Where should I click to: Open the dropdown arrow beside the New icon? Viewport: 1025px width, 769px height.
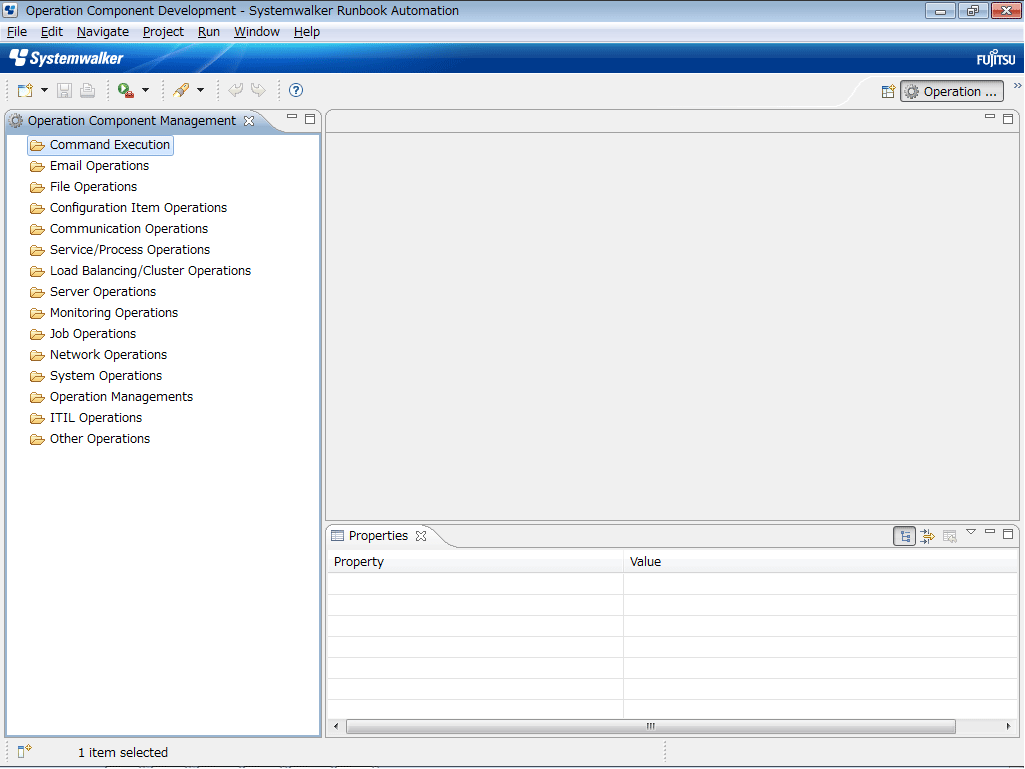click(x=44, y=90)
